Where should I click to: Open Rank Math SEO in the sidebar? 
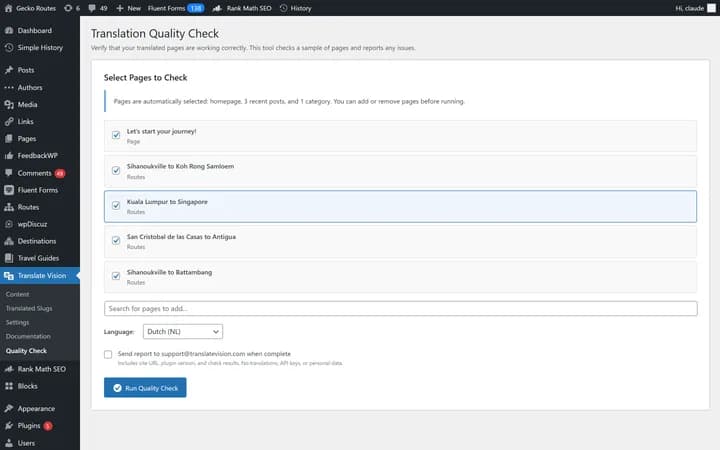pyautogui.click(x=40, y=369)
